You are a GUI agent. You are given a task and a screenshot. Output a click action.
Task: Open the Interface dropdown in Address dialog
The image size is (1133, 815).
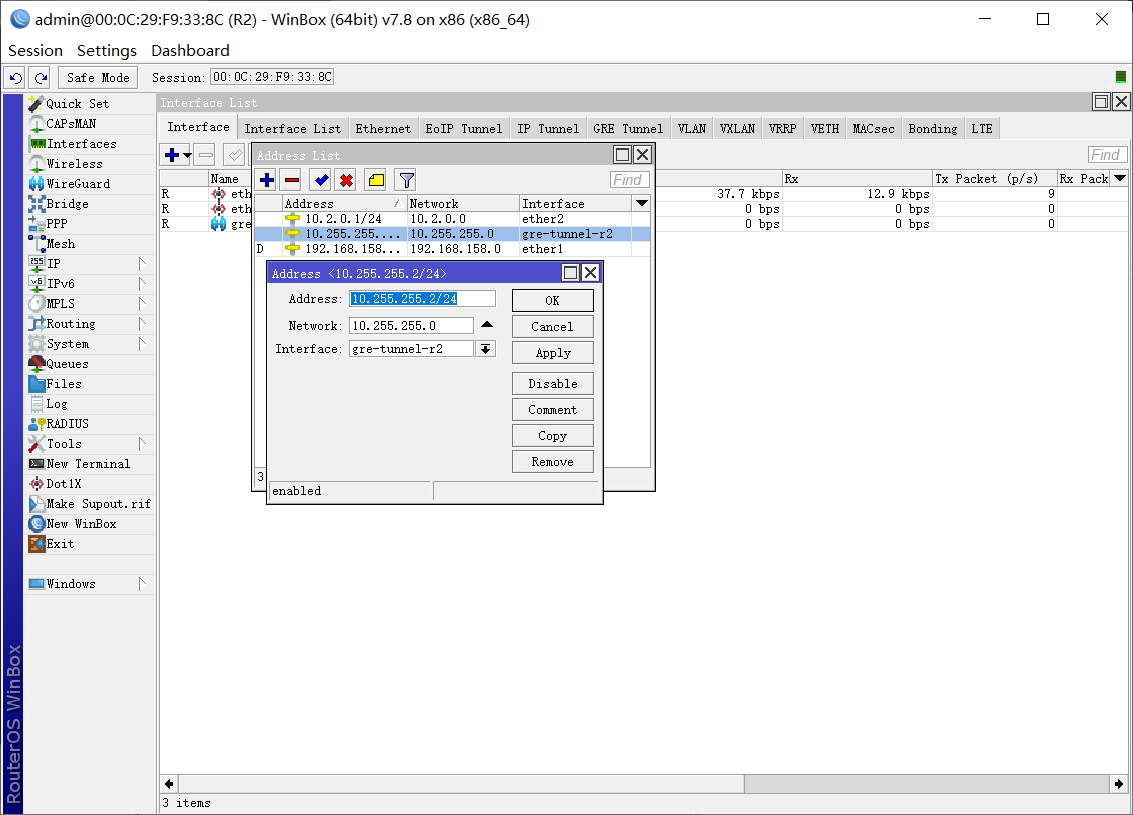[x=486, y=349]
